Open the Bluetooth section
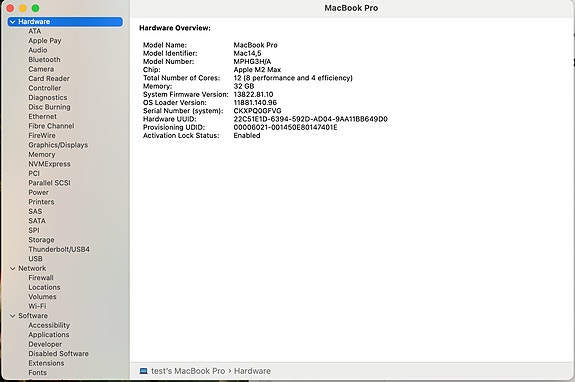The image size is (575, 382). 44,60
